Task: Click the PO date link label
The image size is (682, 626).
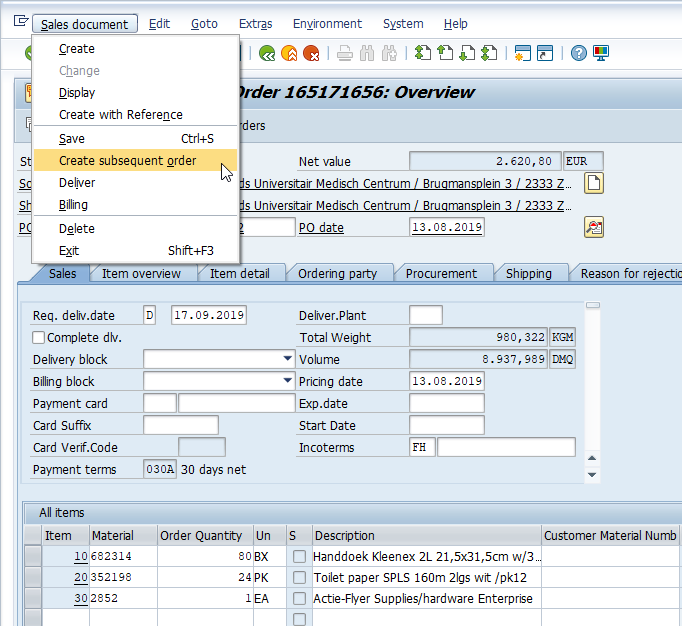Action: click(321, 228)
